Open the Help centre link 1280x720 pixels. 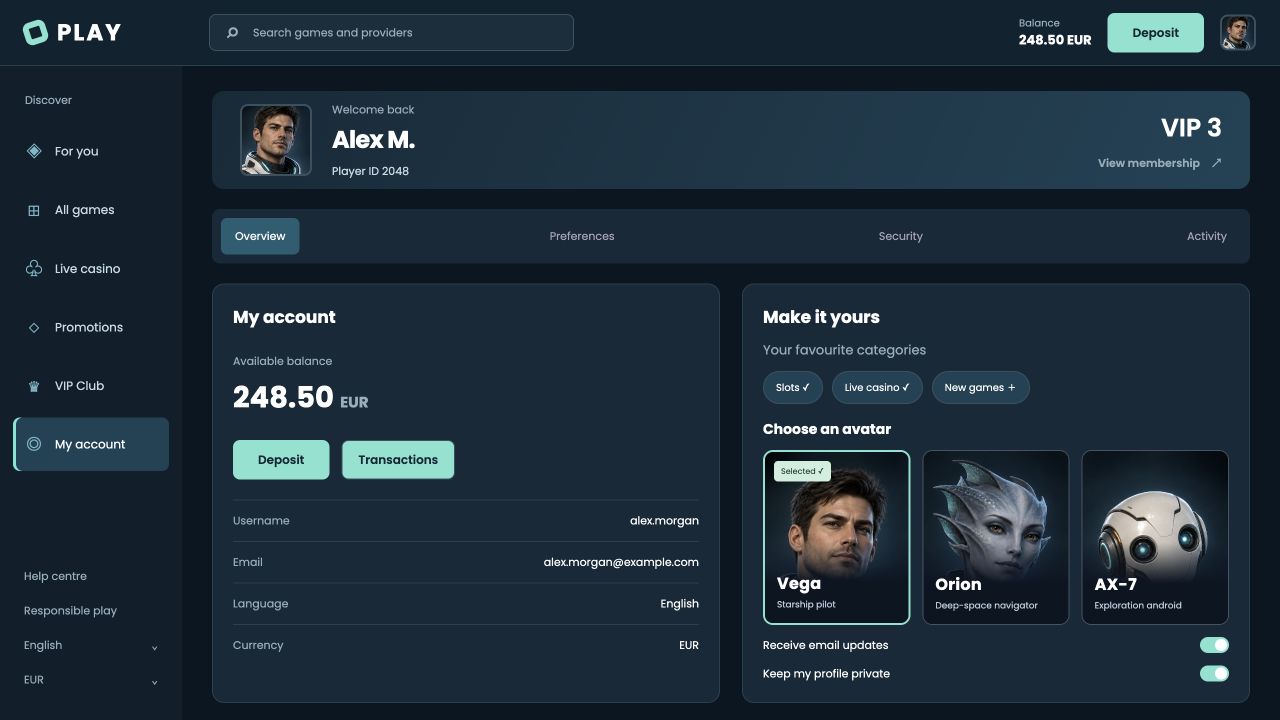point(55,576)
